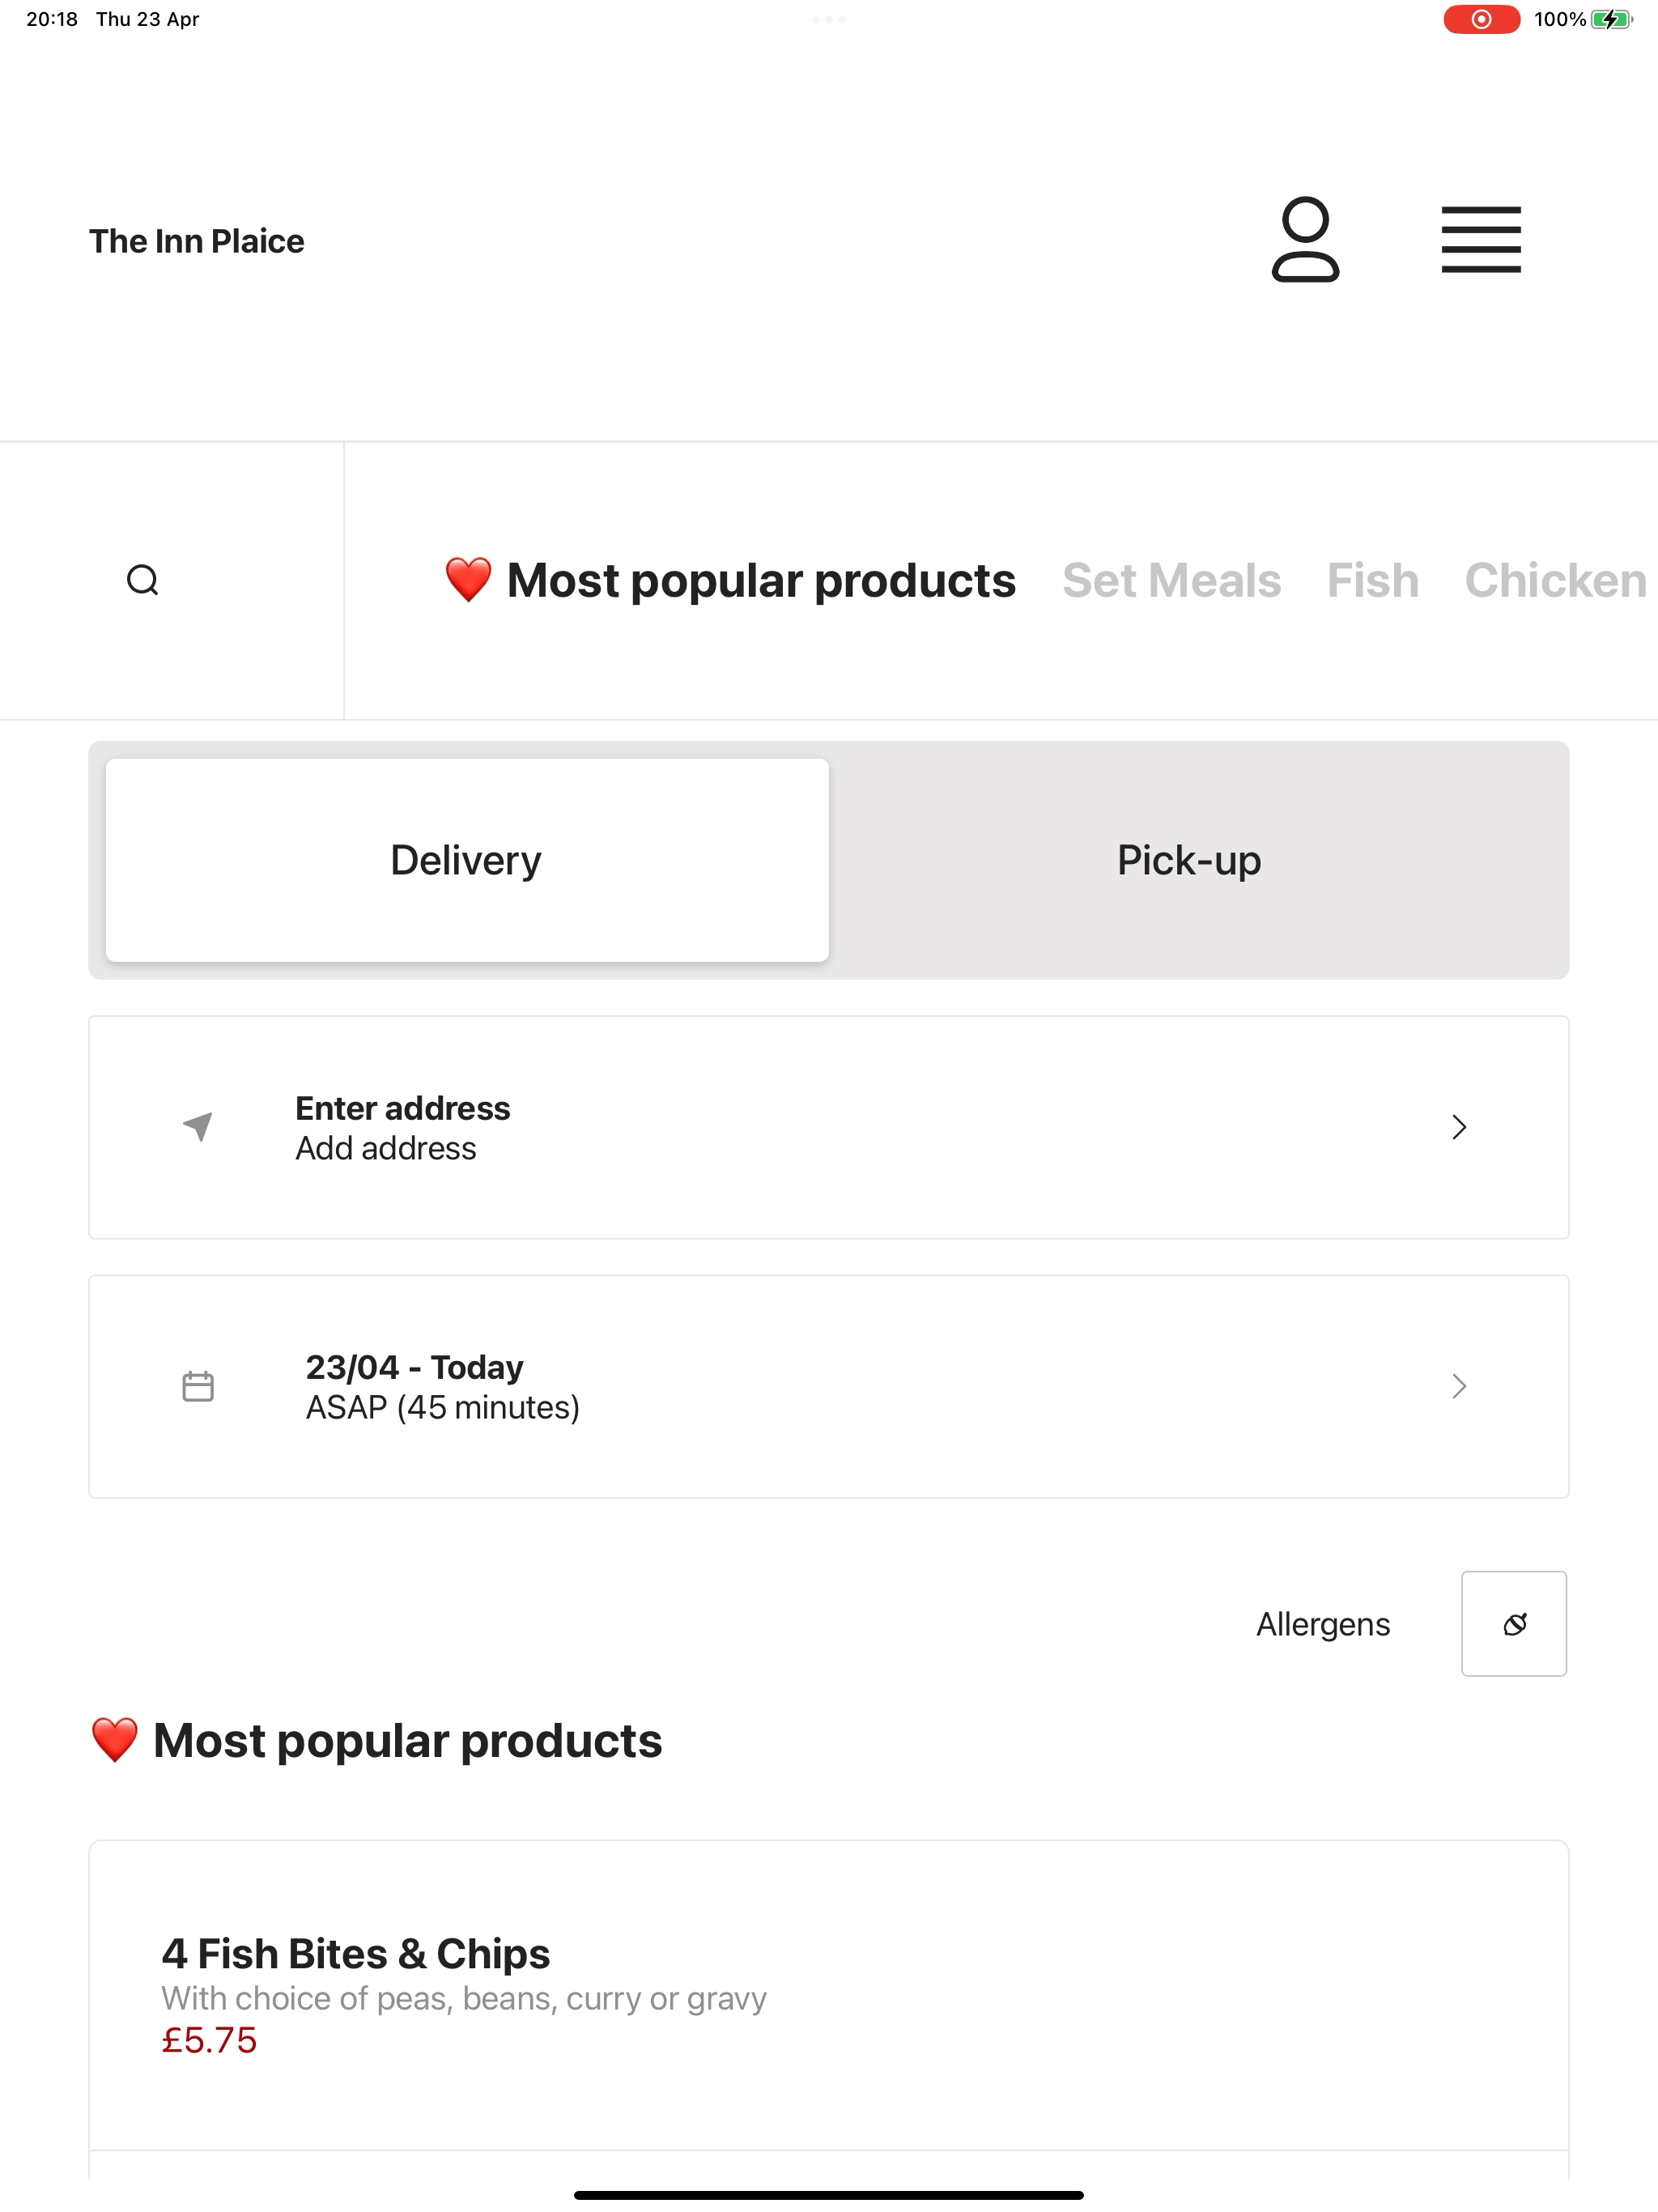The width and height of the screenshot is (1658, 2212).
Task: Open the user account profile icon
Action: click(x=1305, y=240)
